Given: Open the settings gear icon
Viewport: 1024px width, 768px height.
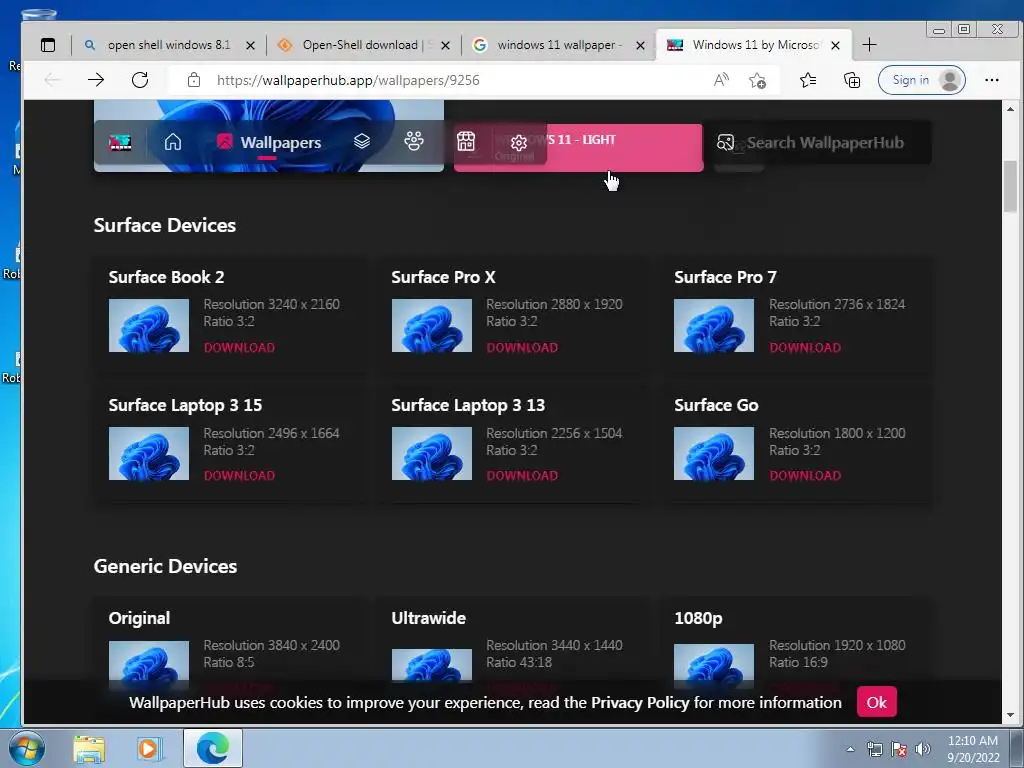Looking at the screenshot, I should [519, 142].
